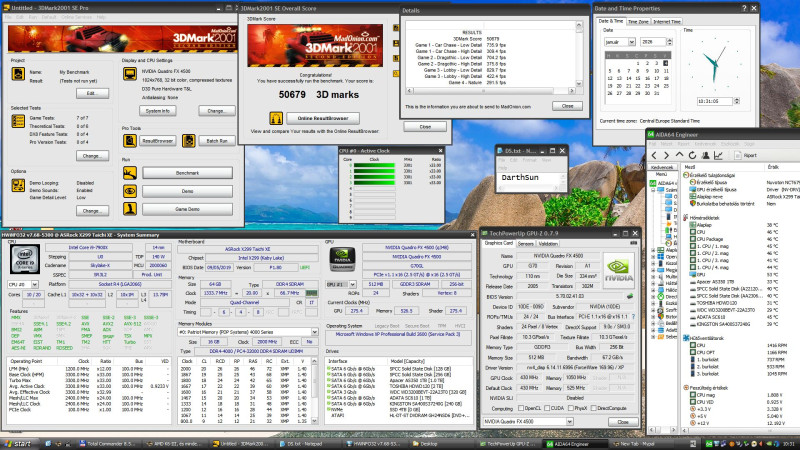Open the AIDA64 Riport report button

pos(746,155)
